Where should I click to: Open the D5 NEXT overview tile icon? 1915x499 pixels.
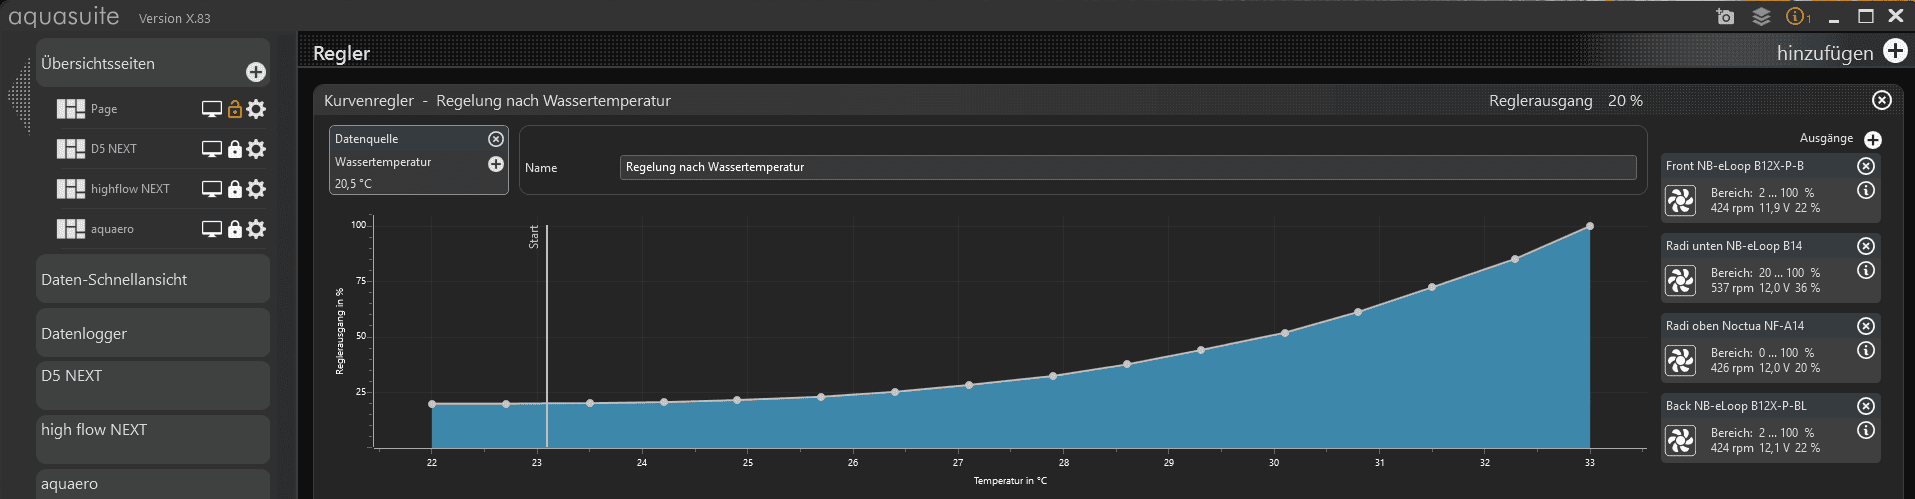point(71,149)
